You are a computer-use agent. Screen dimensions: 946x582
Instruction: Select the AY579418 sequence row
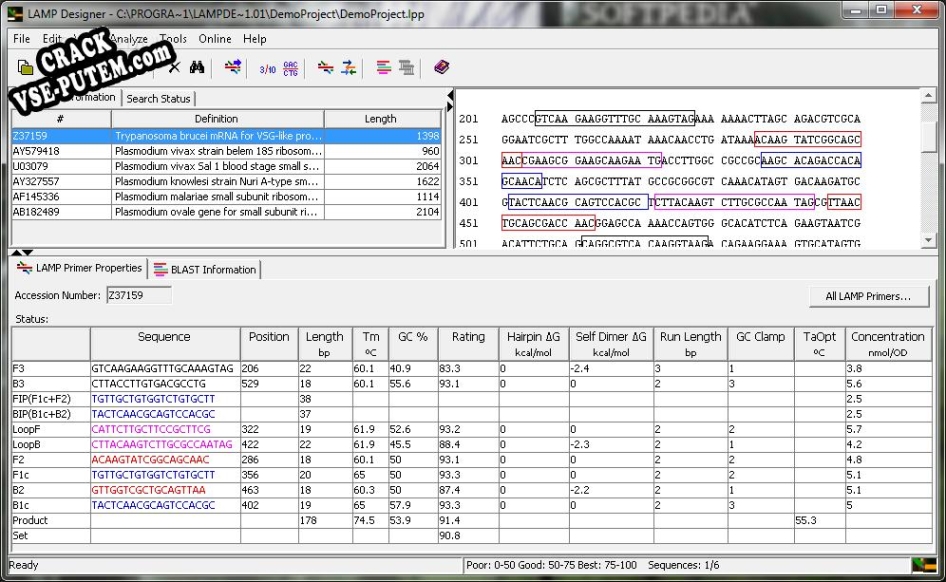pyautogui.click(x=227, y=151)
